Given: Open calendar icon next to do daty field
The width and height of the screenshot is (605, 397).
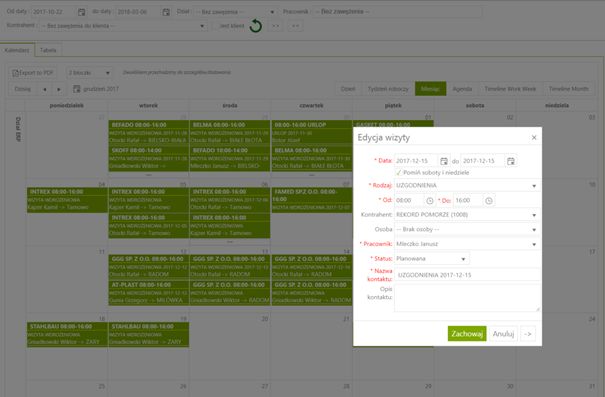Looking at the screenshot, I should click(166, 12).
